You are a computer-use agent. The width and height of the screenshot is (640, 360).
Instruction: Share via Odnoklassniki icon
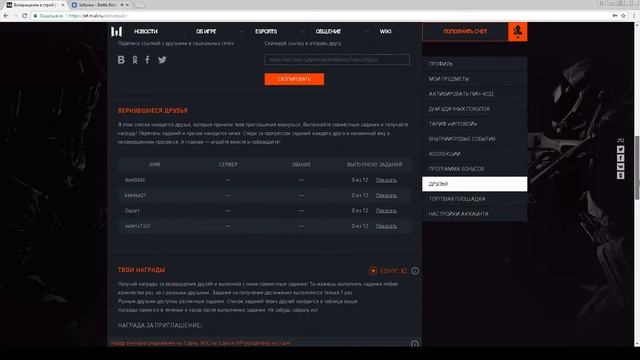coord(135,60)
